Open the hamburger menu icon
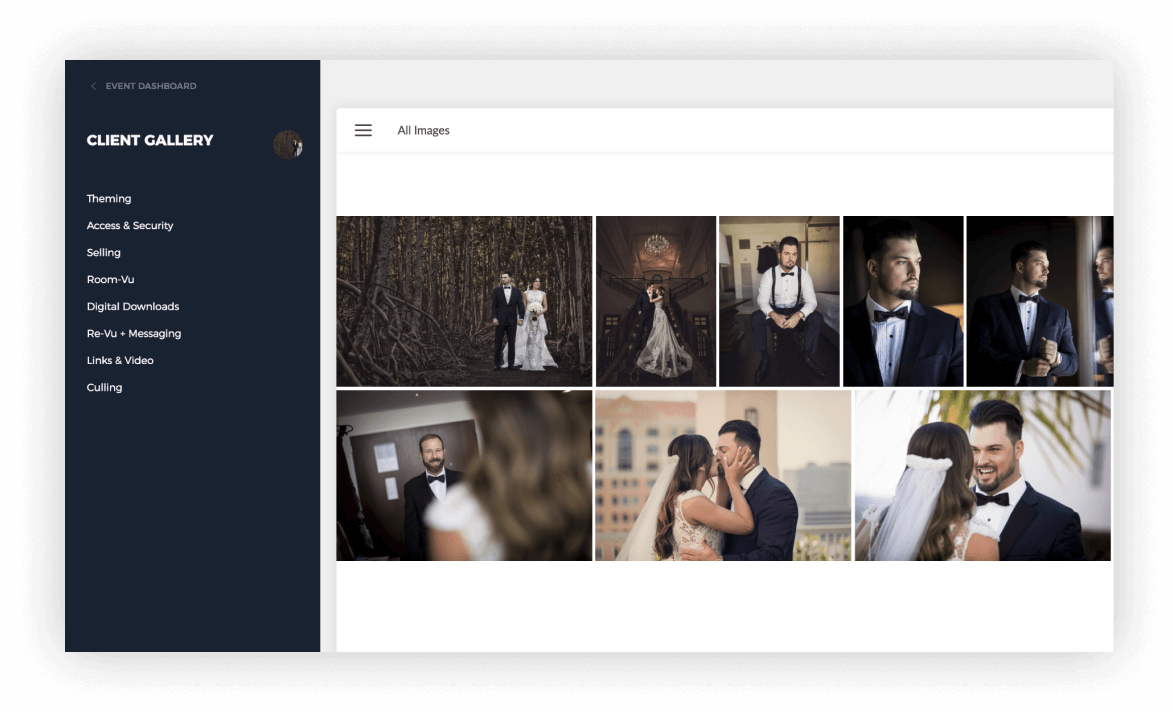The width and height of the screenshot is (1173, 712). coord(363,130)
